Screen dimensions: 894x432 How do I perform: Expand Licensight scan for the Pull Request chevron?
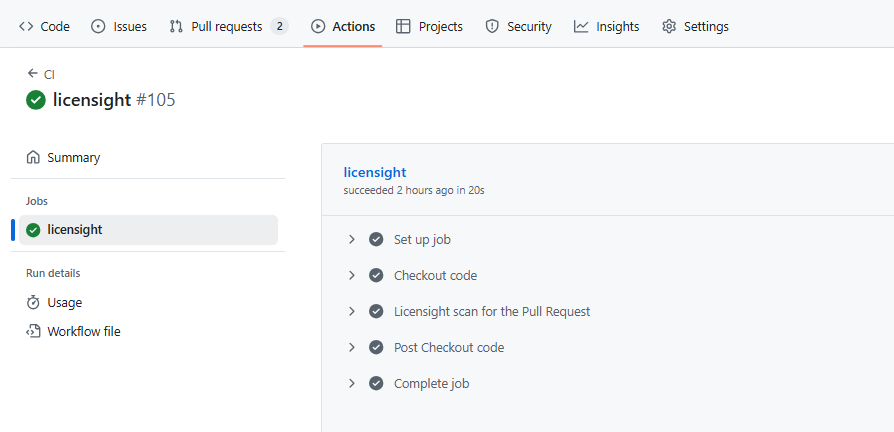pos(352,311)
